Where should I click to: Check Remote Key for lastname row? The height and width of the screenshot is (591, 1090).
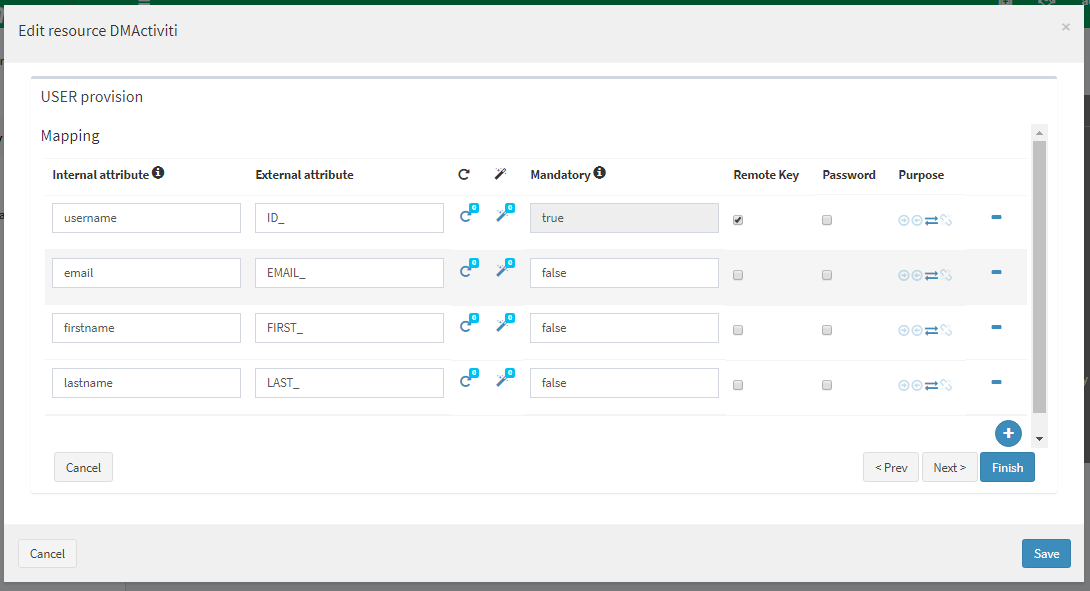tap(738, 385)
